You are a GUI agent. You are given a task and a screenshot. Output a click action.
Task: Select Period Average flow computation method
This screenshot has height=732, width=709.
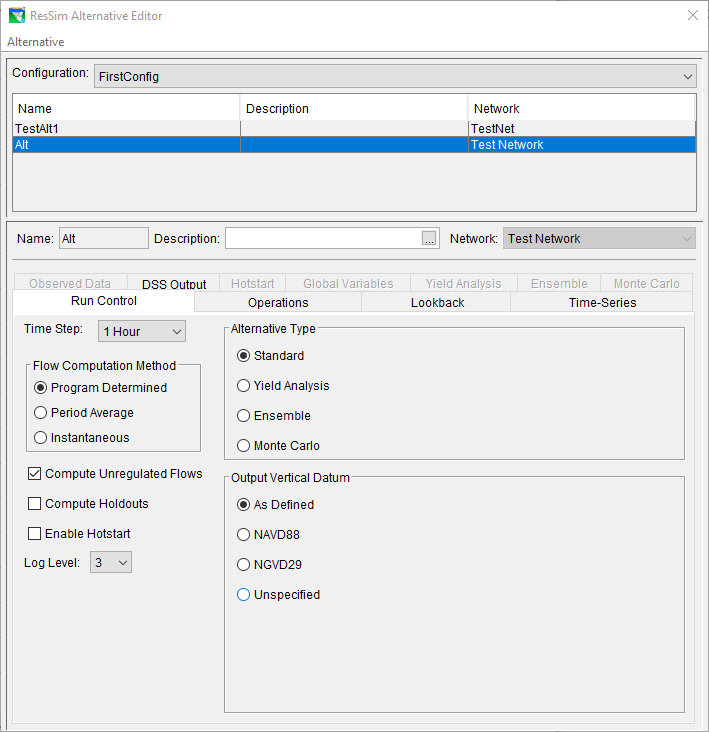click(x=41, y=413)
